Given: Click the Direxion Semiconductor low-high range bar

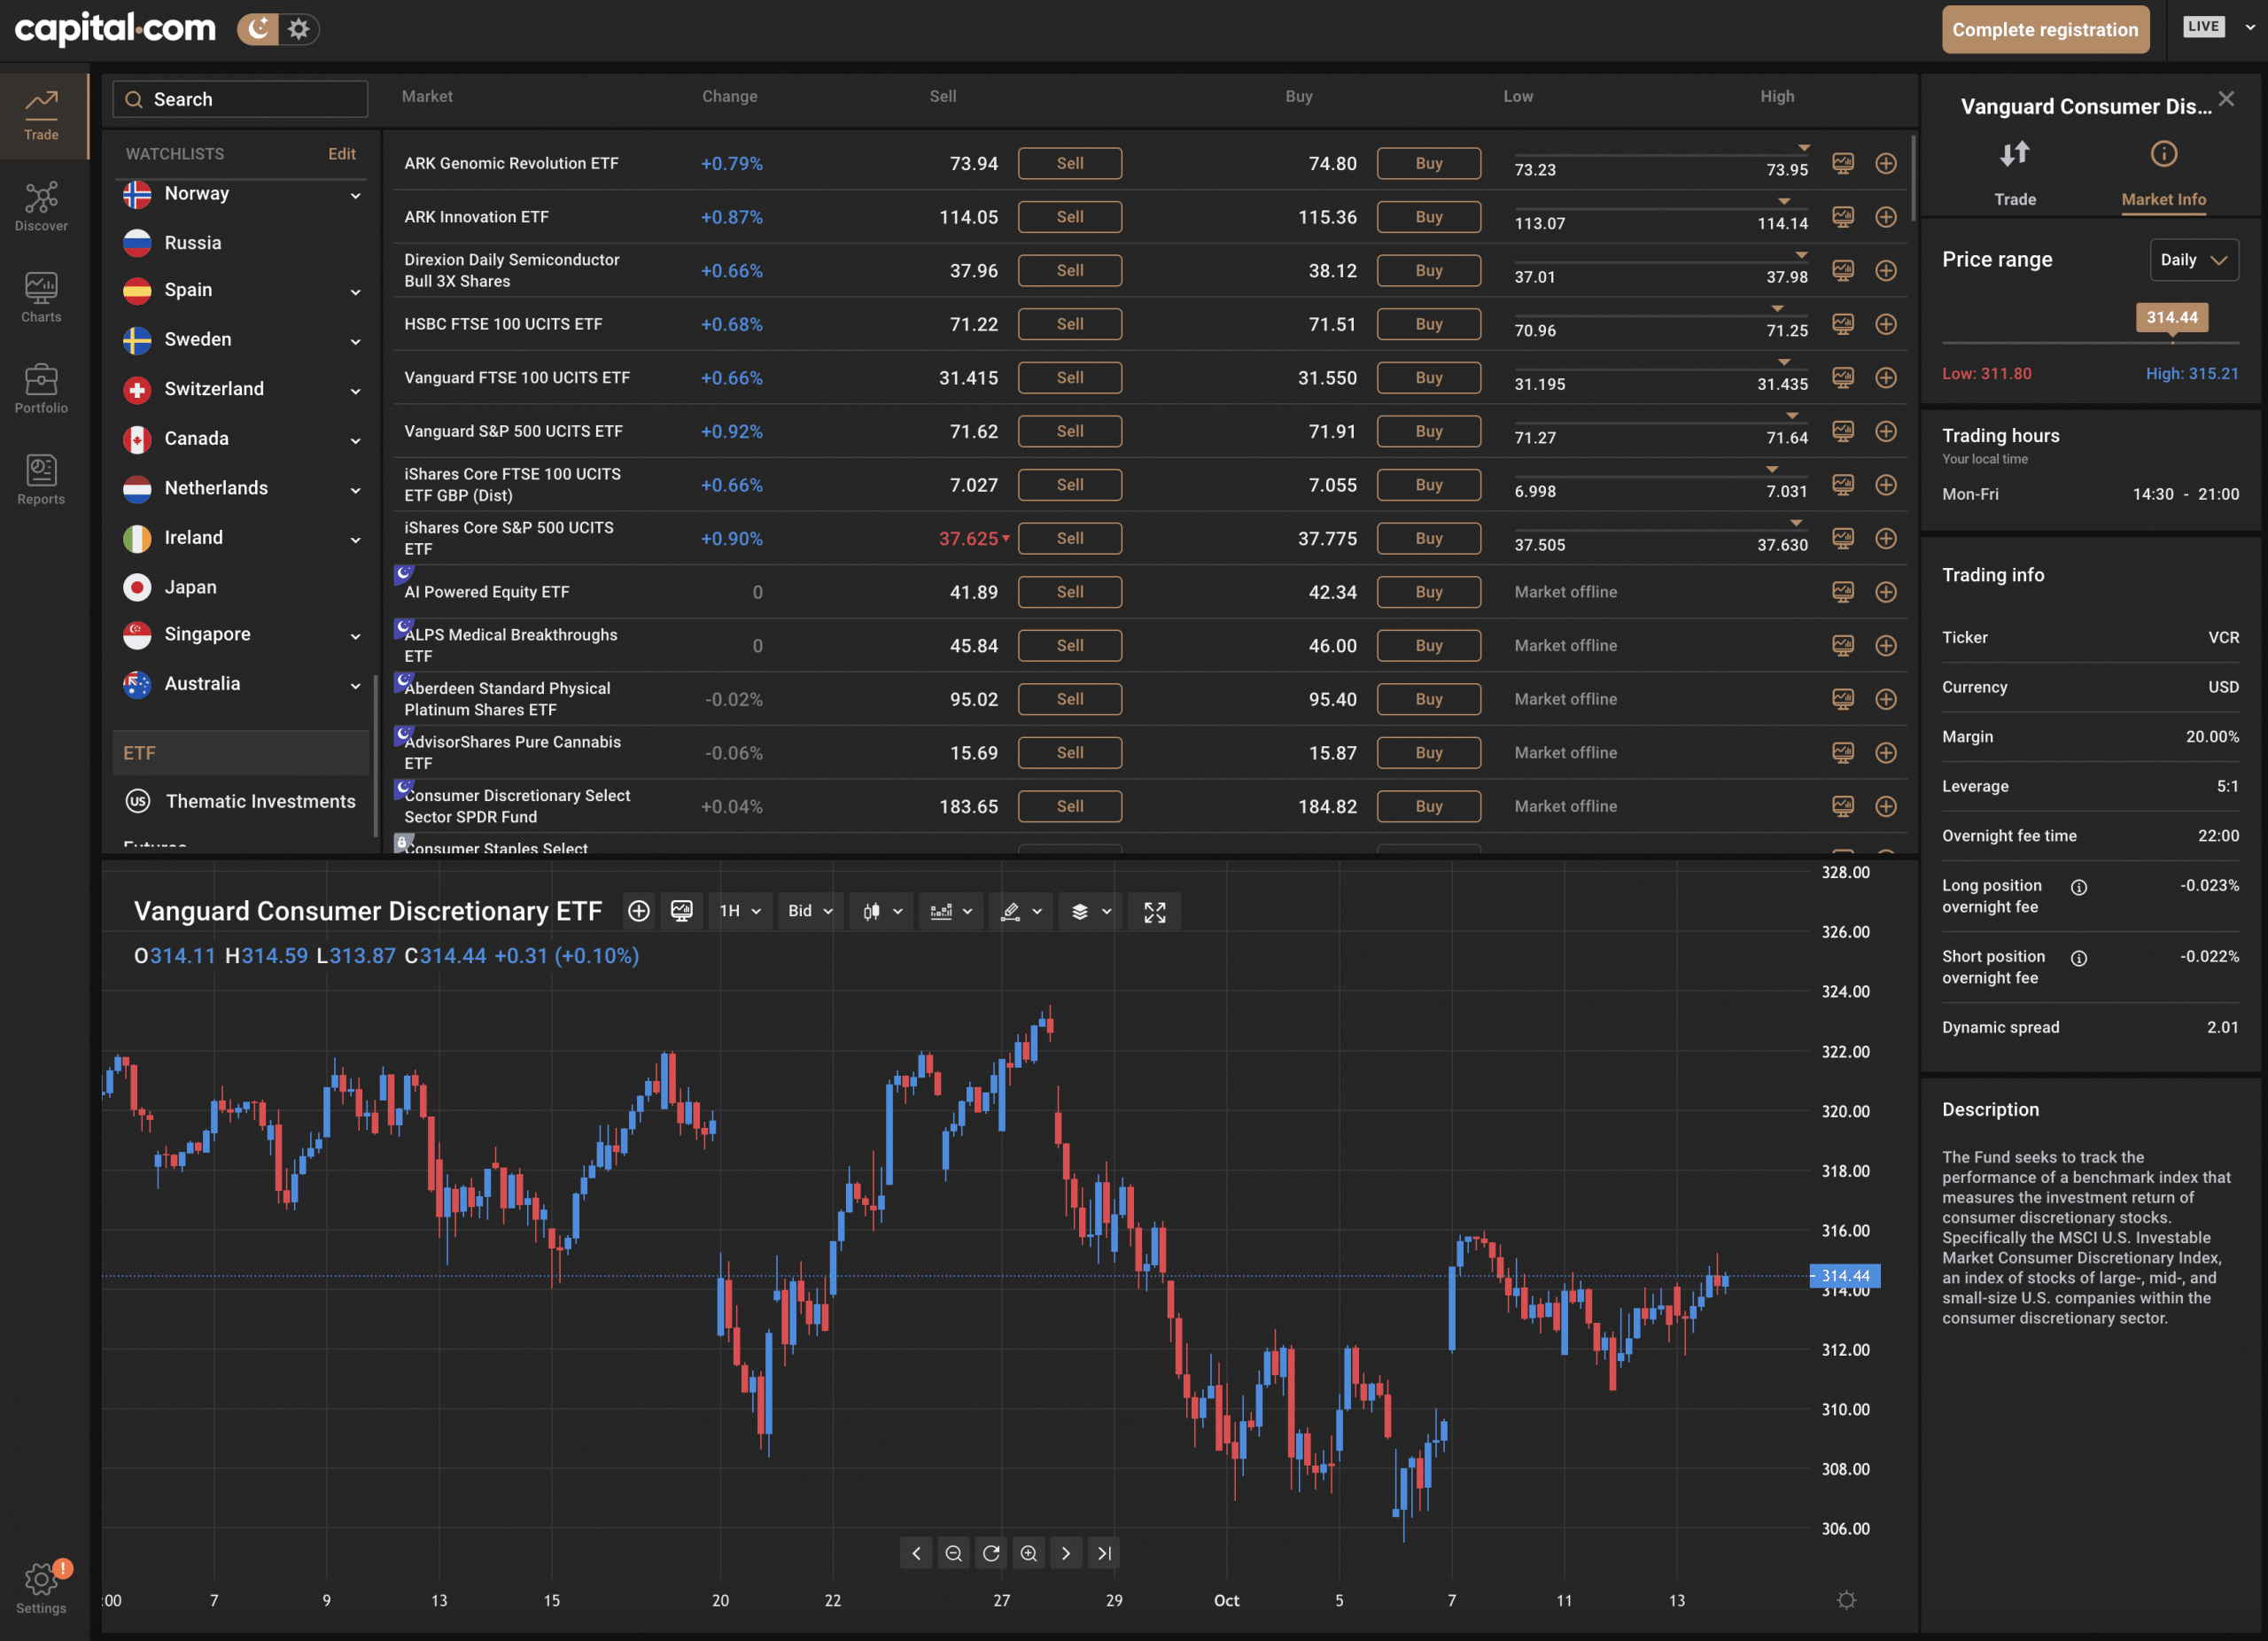Looking at the screenshot, I should (1661, 262).
